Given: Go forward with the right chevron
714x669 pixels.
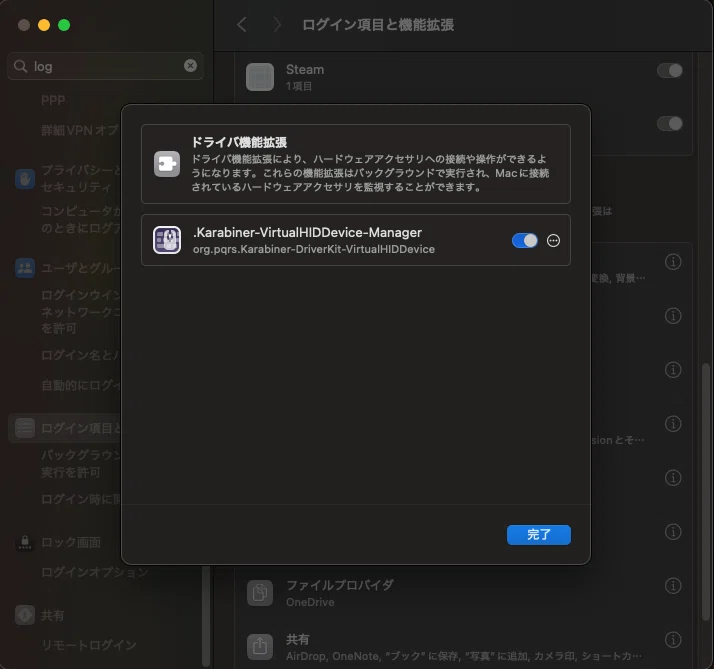Looking at the screenshot, I should (276, 25).
